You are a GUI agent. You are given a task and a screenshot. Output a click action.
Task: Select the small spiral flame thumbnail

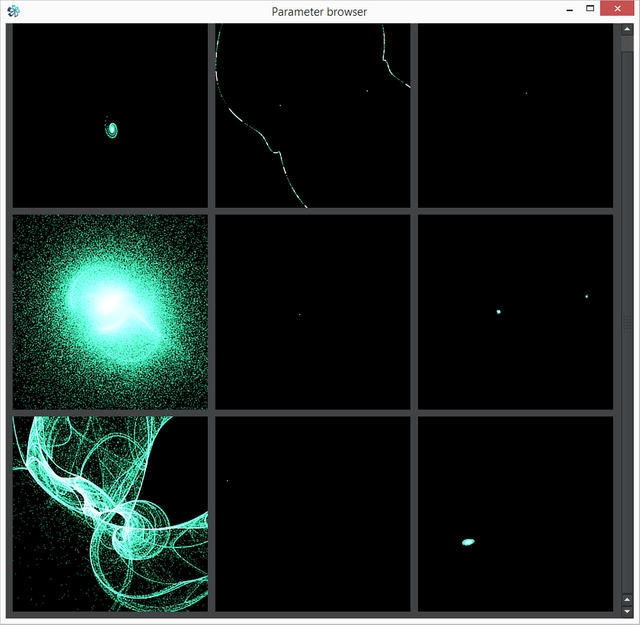110,116
